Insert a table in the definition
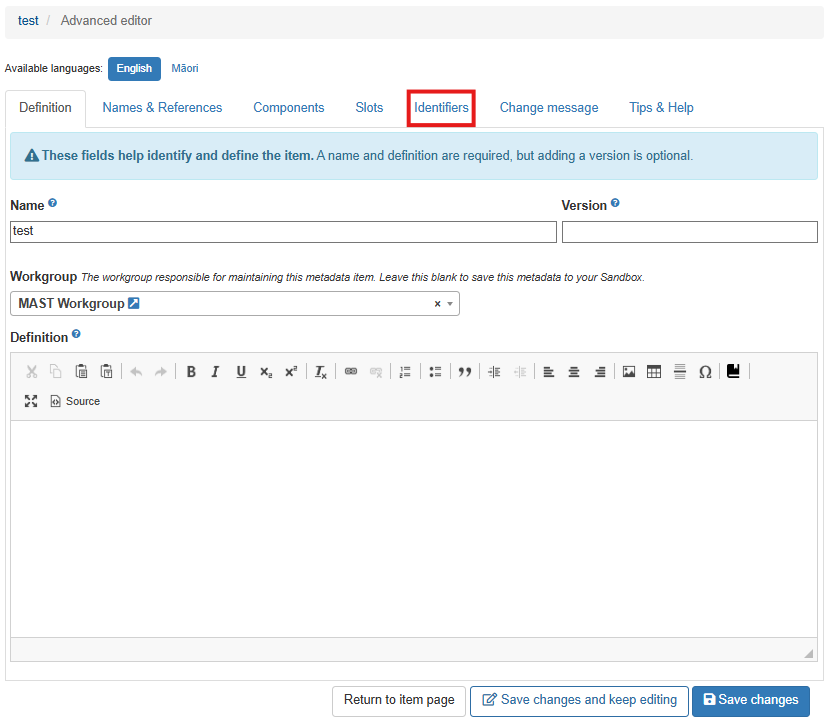Viewport: 827px width, 719px height. click(654, 372)
